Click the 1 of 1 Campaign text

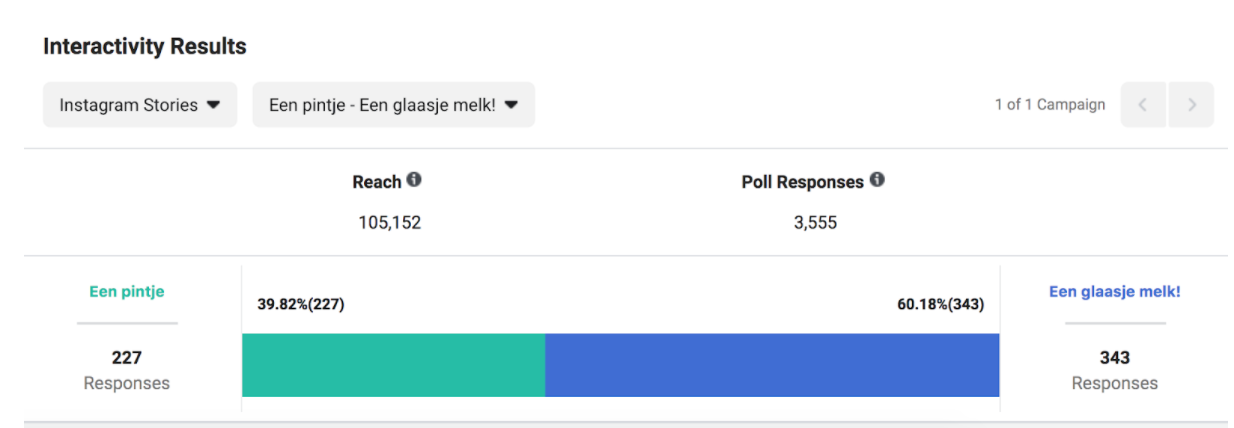1049,104
